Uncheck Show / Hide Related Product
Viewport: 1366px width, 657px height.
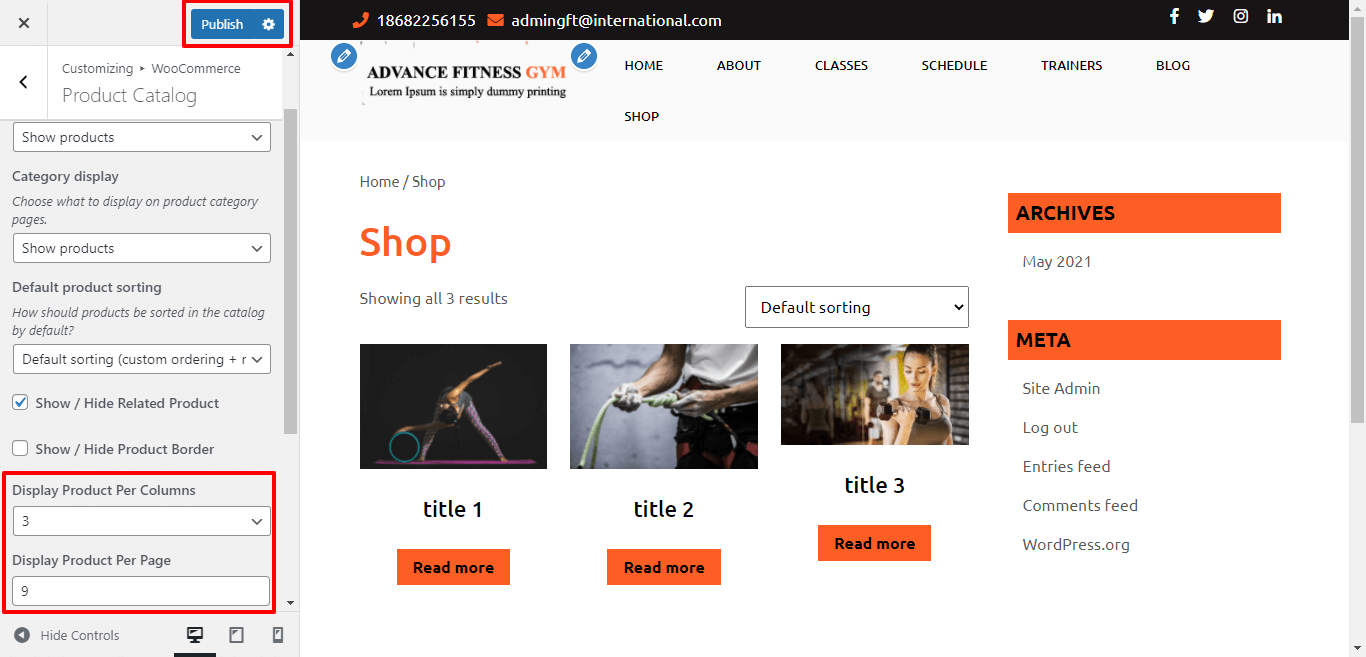pyautogui.click(x=20, y=403)
